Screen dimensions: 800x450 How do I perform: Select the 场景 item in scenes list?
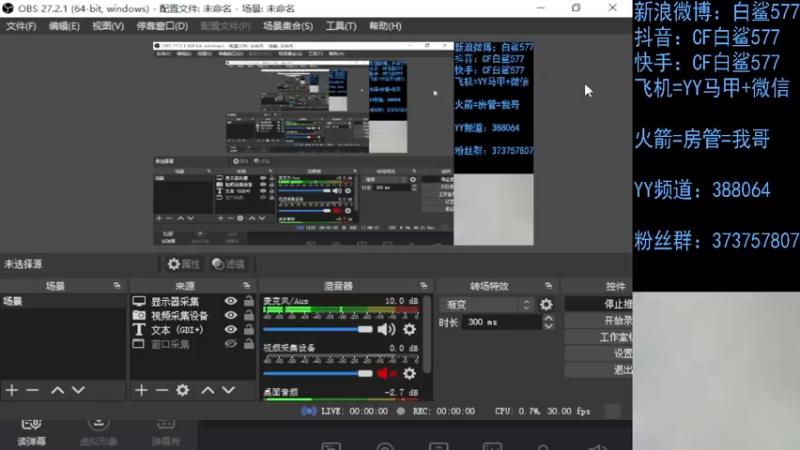[x=63, y=301]
